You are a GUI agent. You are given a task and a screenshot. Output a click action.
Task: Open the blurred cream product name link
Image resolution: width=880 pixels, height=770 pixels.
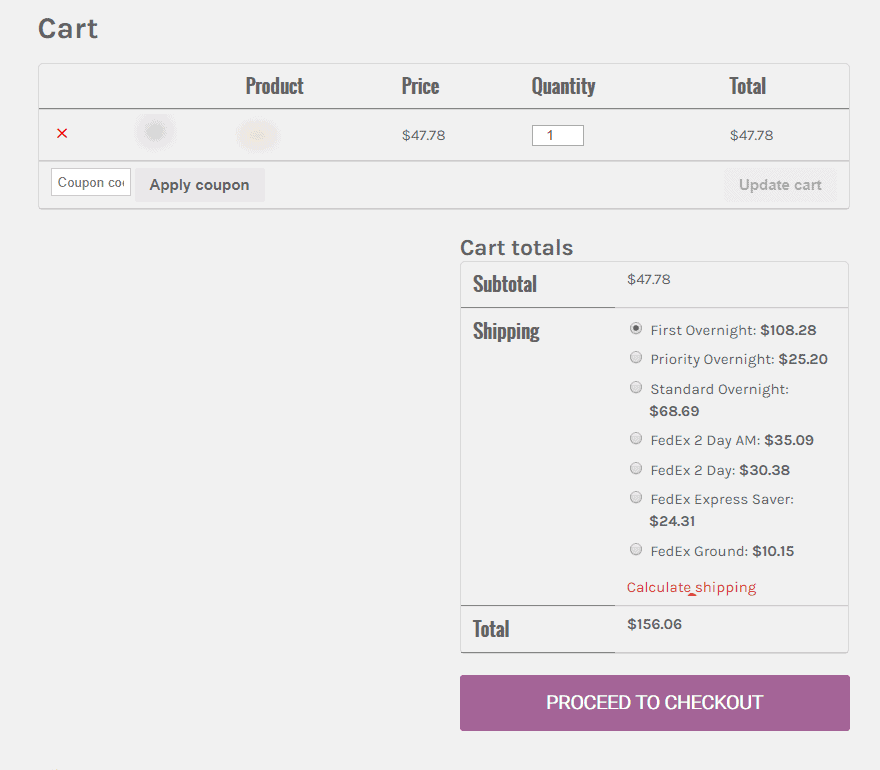click(258, 135)
